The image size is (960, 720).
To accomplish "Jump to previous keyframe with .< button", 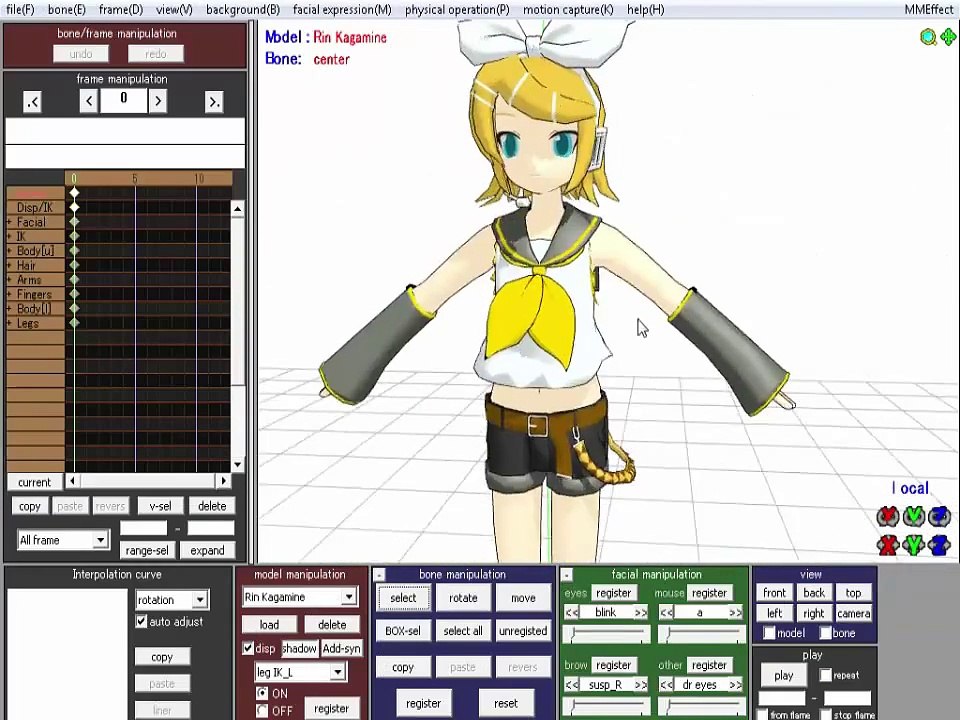I will point(32,102).
